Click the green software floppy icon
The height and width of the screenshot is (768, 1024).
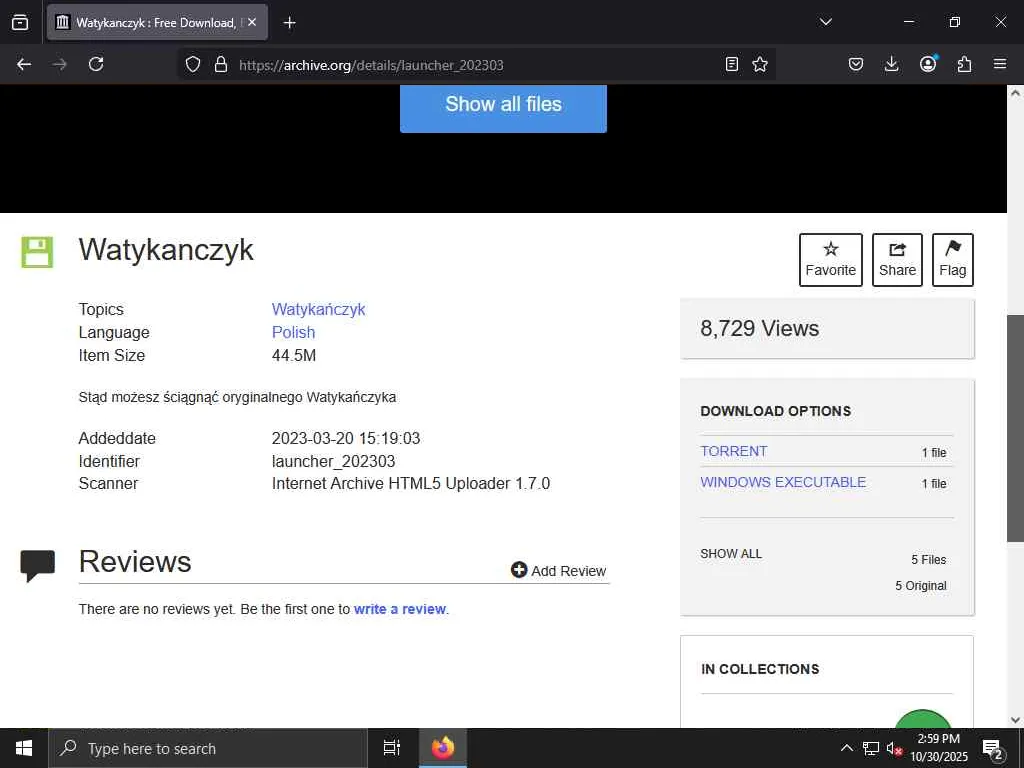tap(37, 252)
